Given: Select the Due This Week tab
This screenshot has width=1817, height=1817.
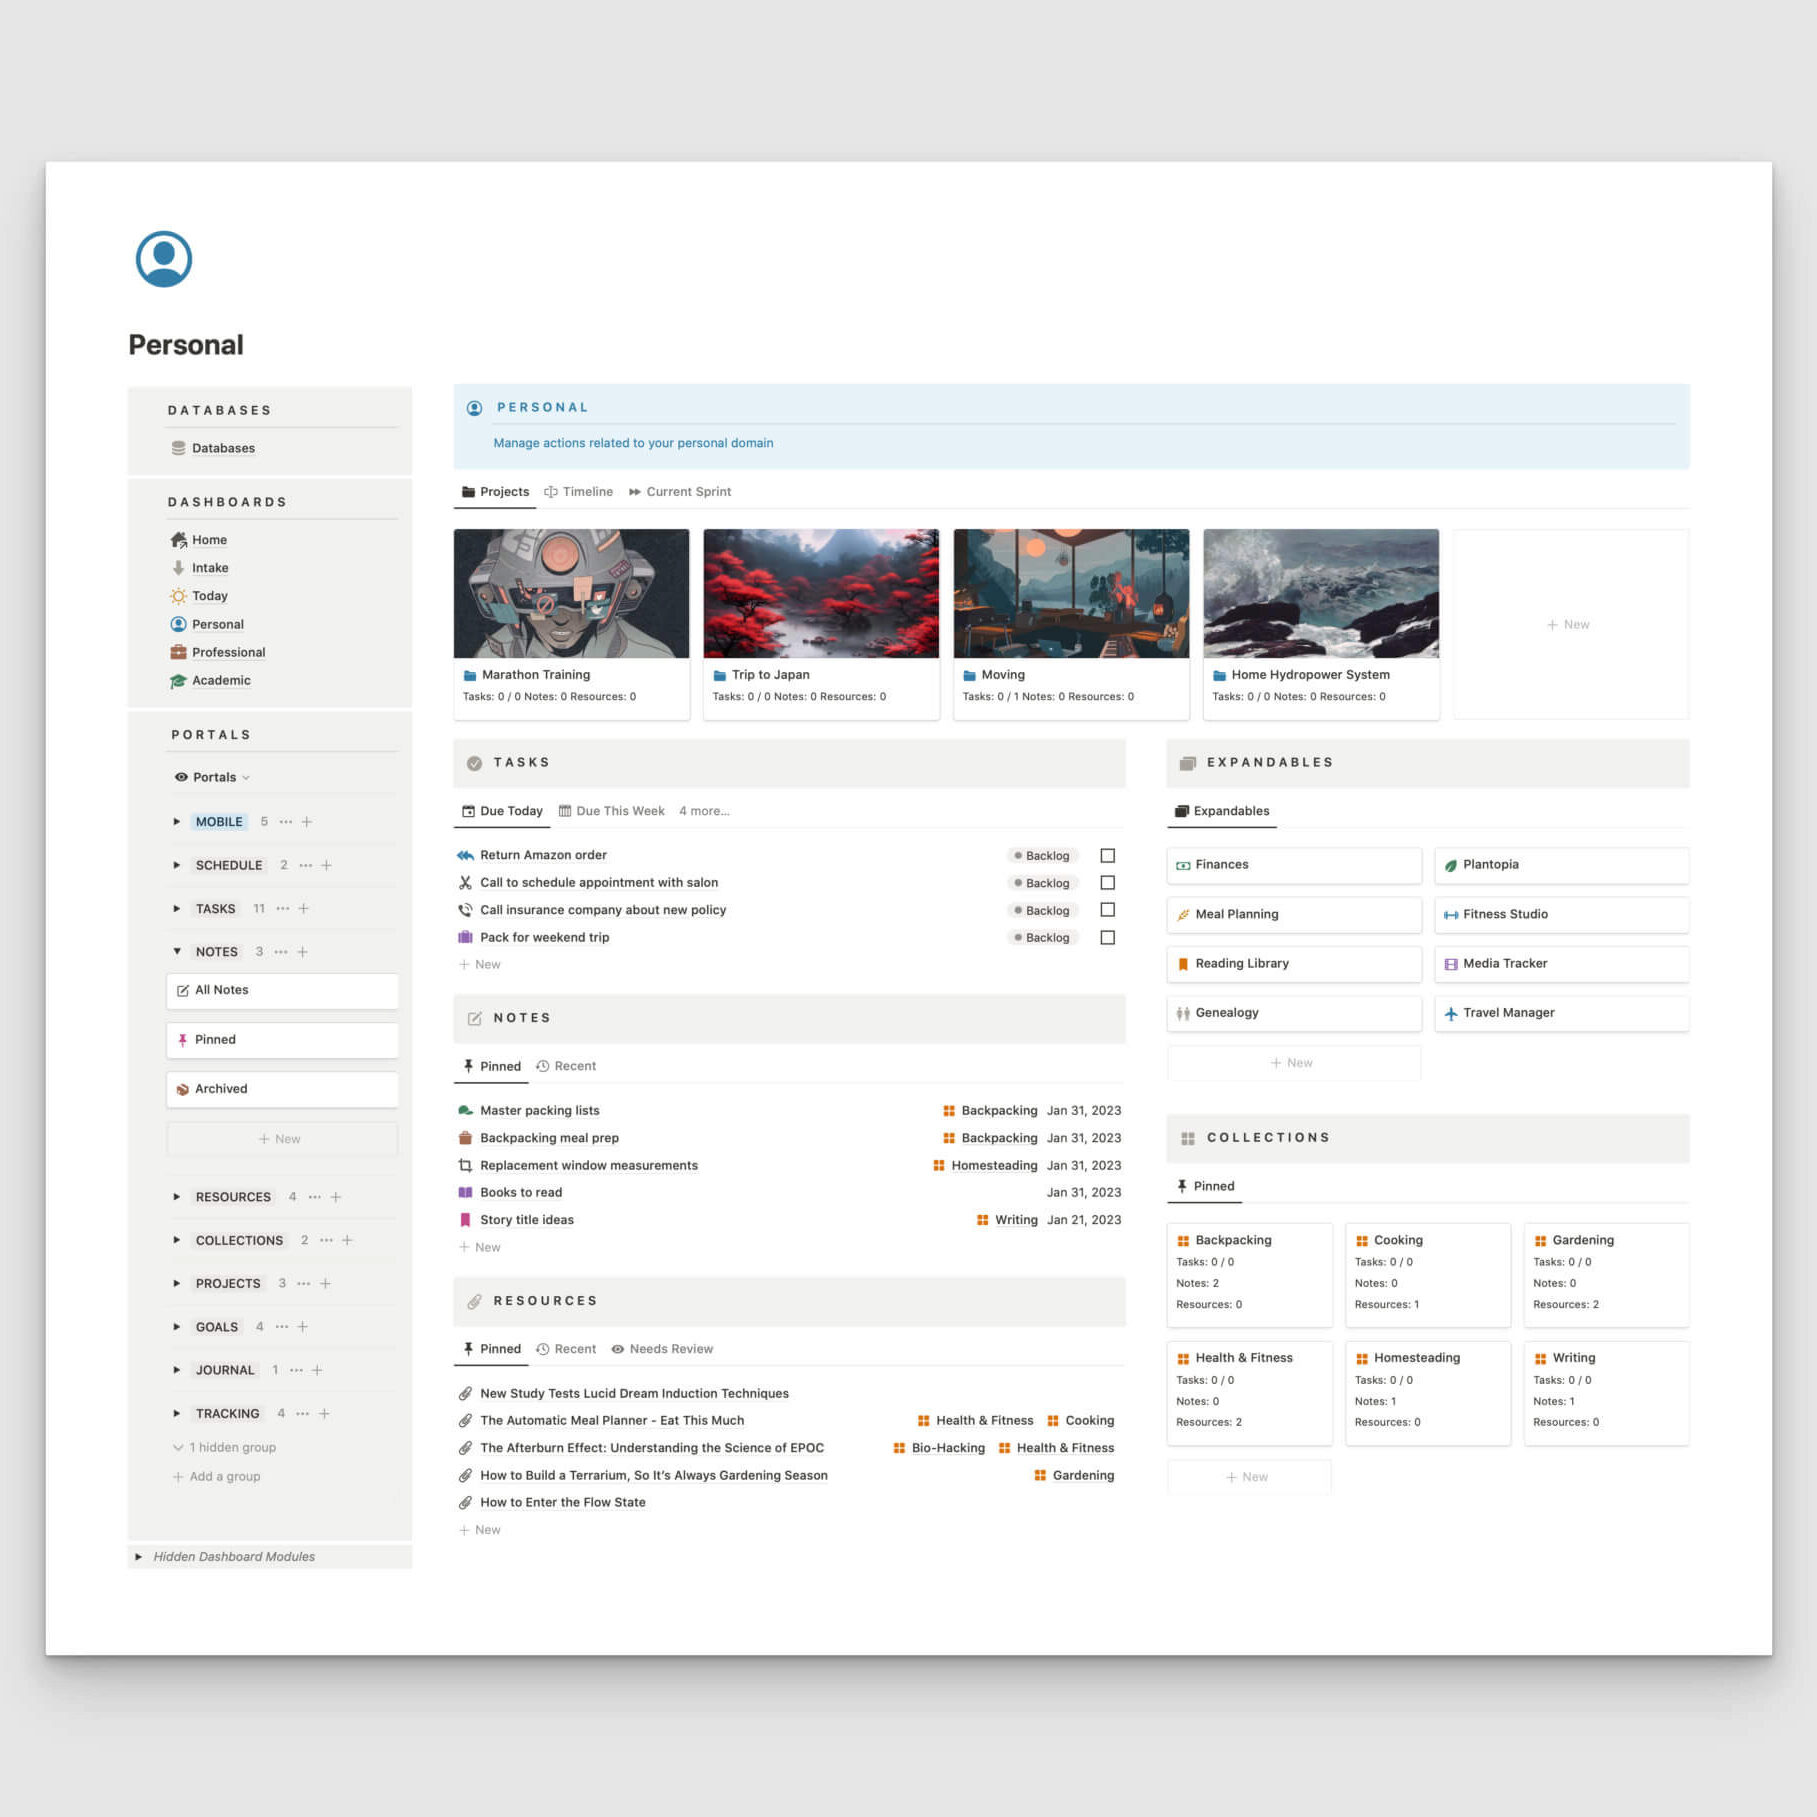Looking at the screenshot, I should click(611, 811).
